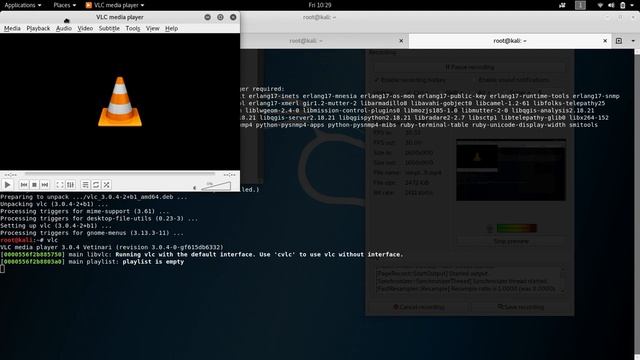Screen dimensions: 640x360
Task: Click 'VLC media player 3.0.4 Vetinari' line
Action: [112, 247]
